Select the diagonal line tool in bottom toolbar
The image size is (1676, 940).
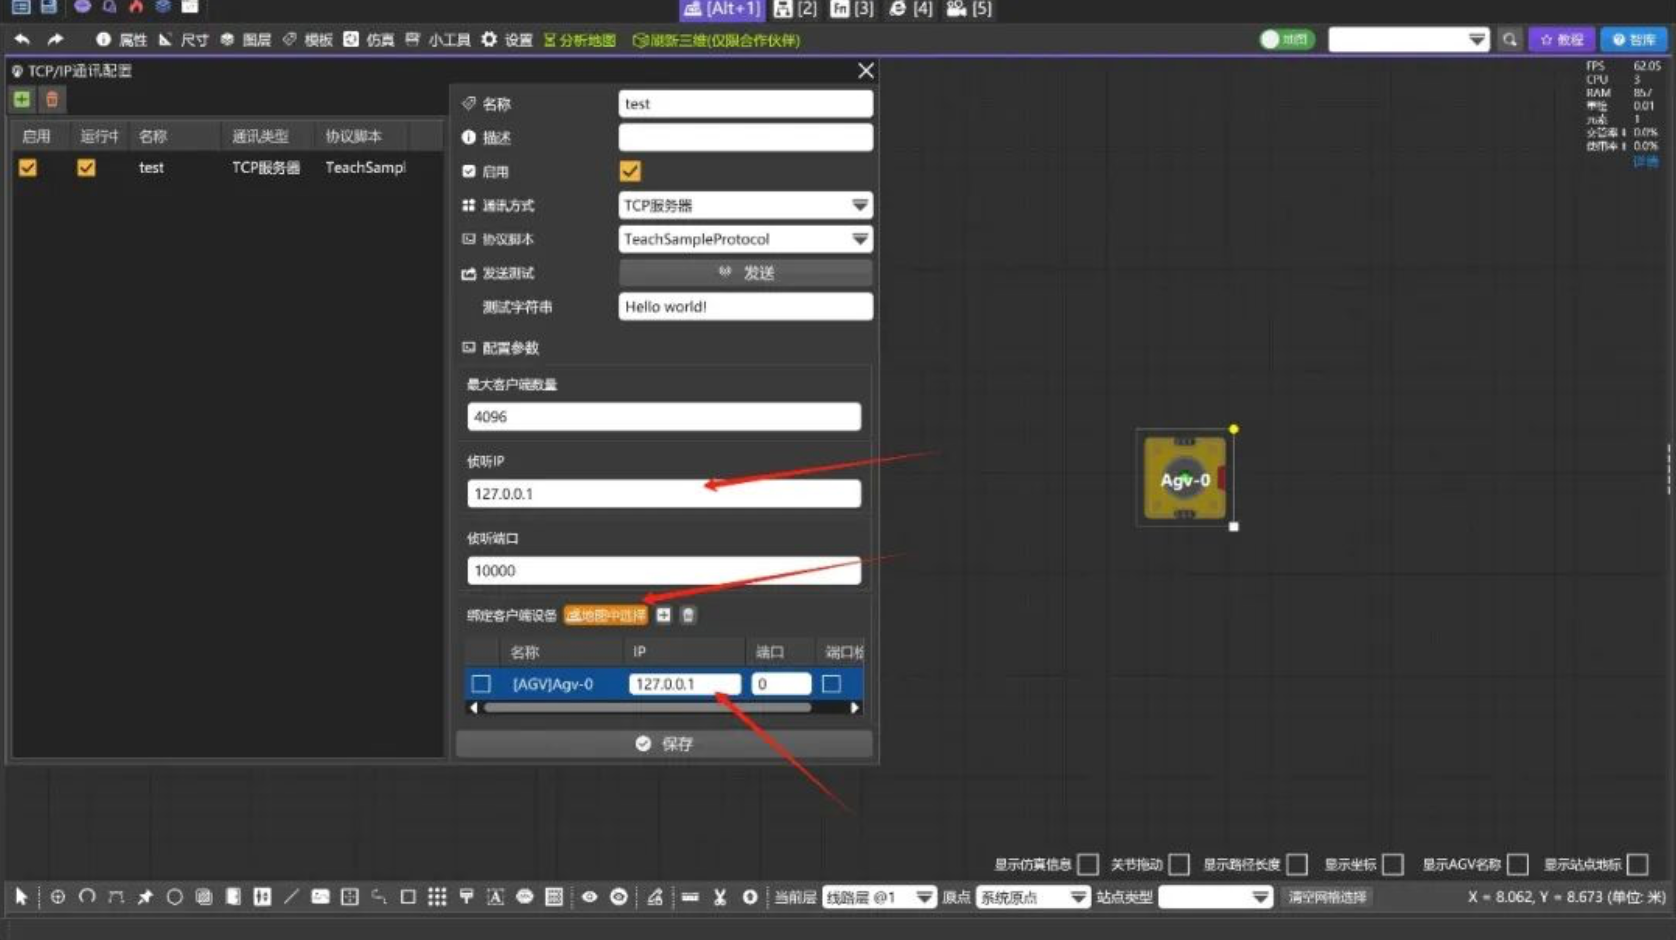point(291,897)
